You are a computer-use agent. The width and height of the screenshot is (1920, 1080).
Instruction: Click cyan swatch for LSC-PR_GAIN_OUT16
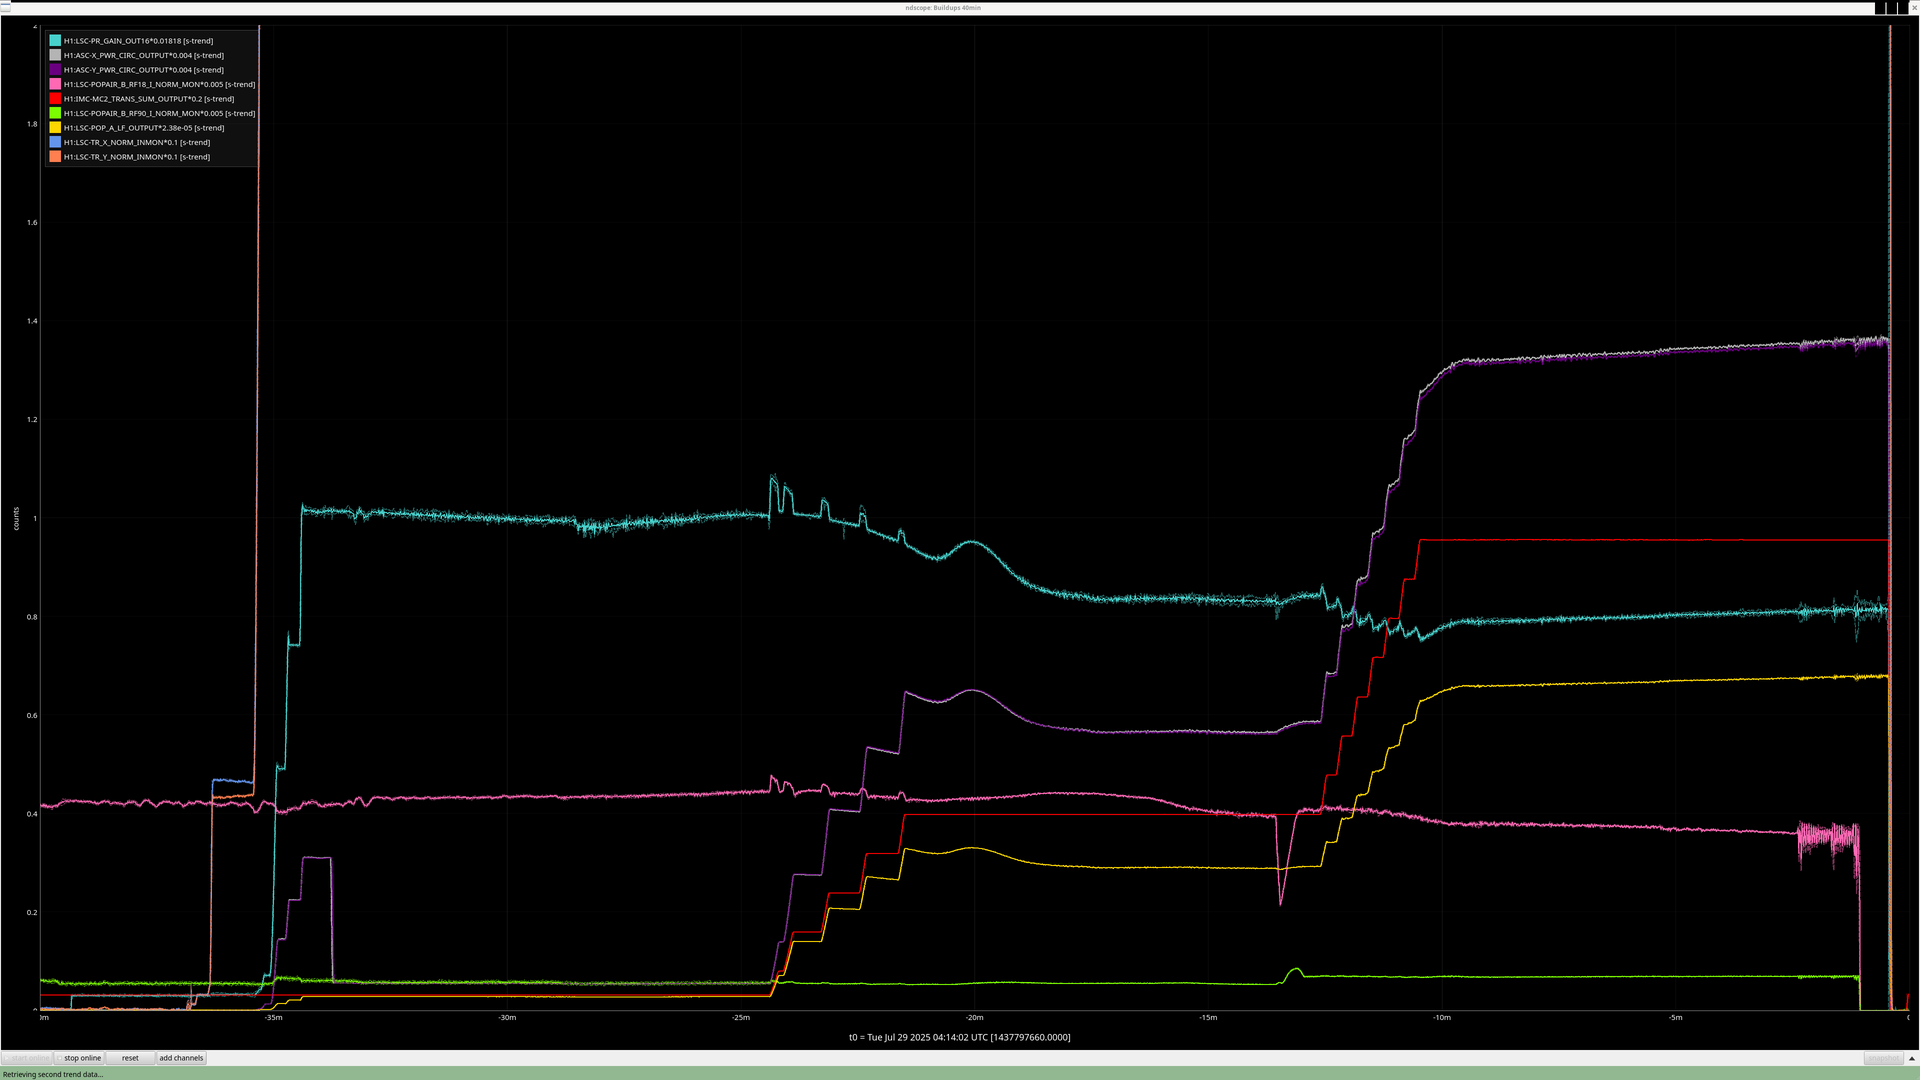click(55, 41)
